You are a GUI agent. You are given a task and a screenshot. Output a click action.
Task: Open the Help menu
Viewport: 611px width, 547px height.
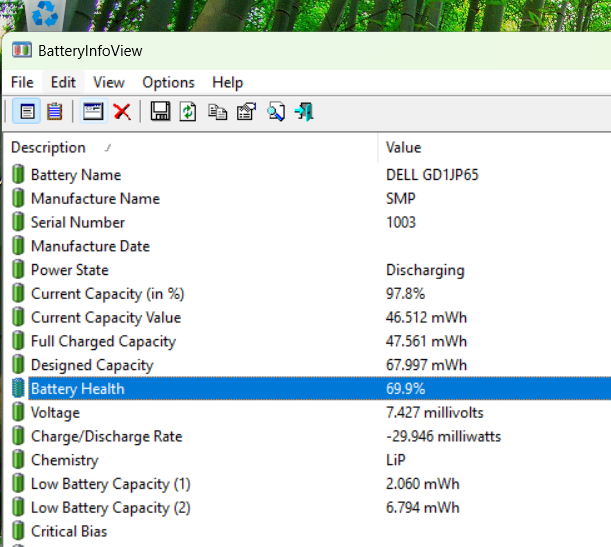[228, 82]
